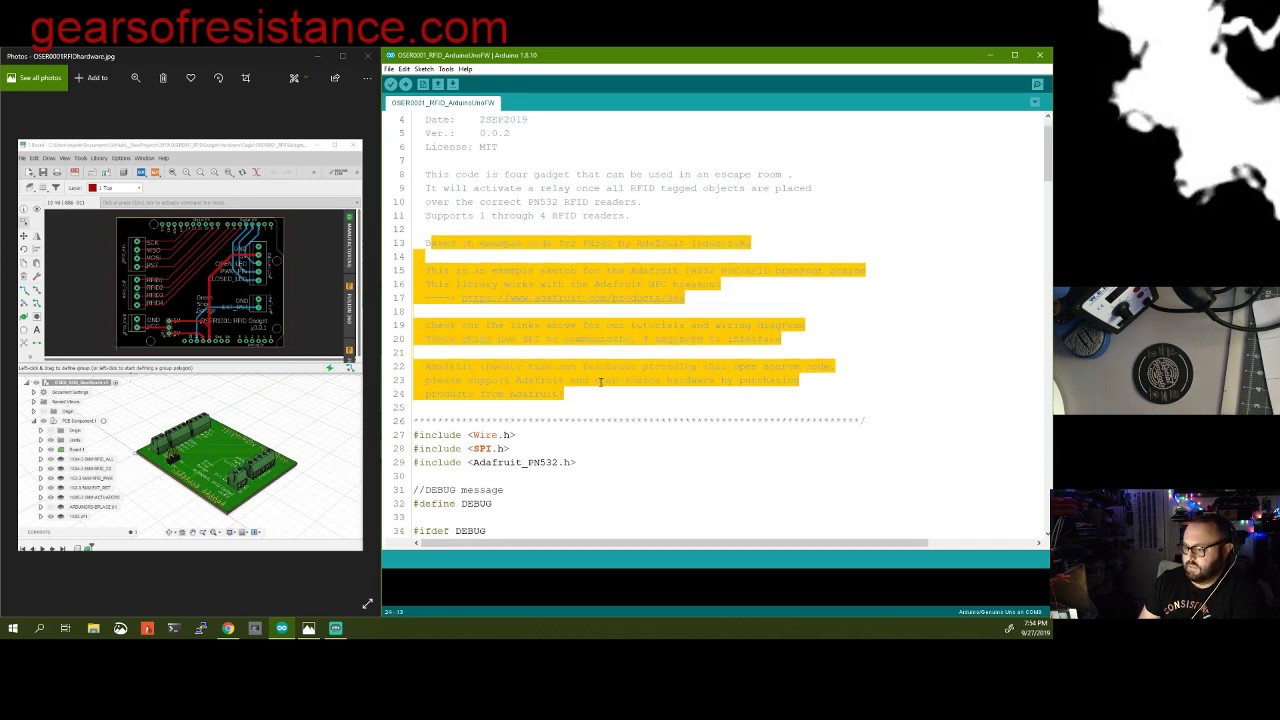Click the Favorite heart icon in Photos
The image size is (1280, 720).
191,78
